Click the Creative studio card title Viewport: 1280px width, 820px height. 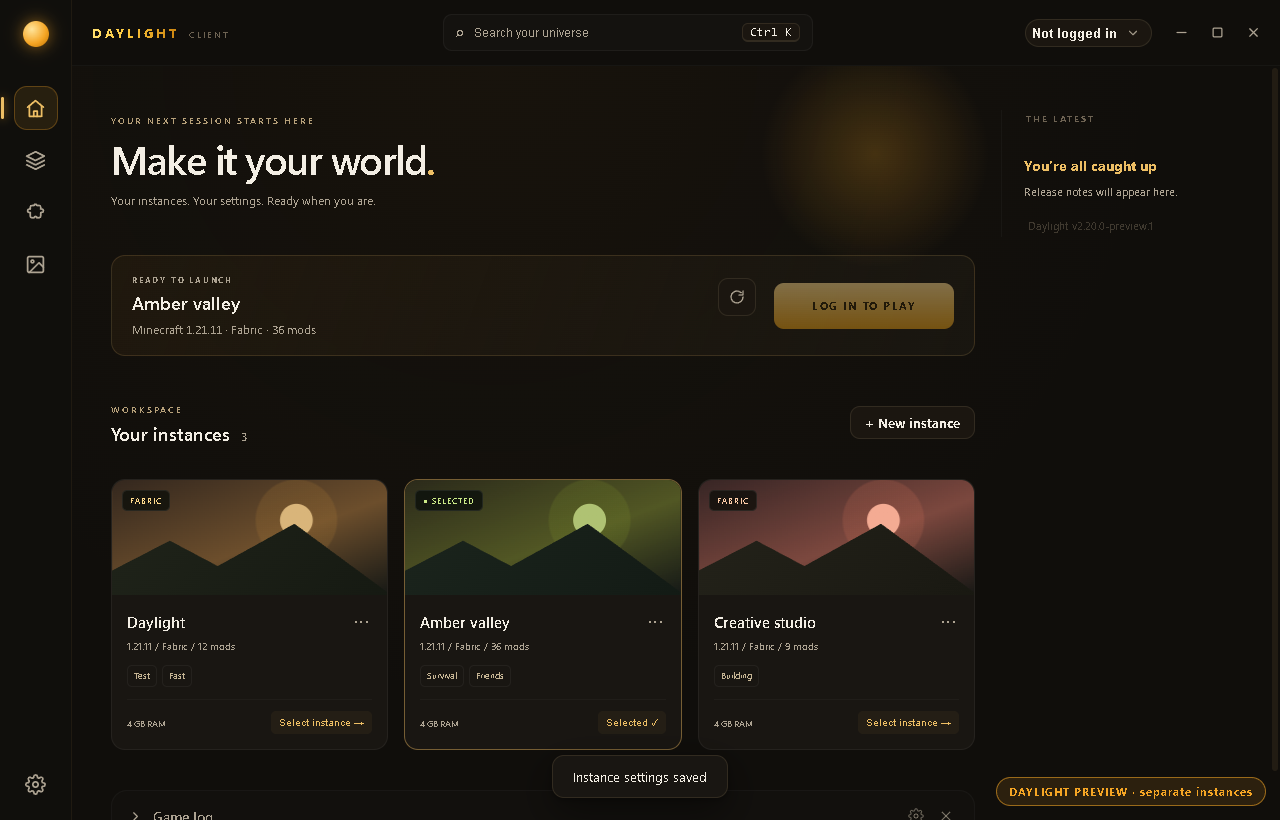(x=765, y=623)
